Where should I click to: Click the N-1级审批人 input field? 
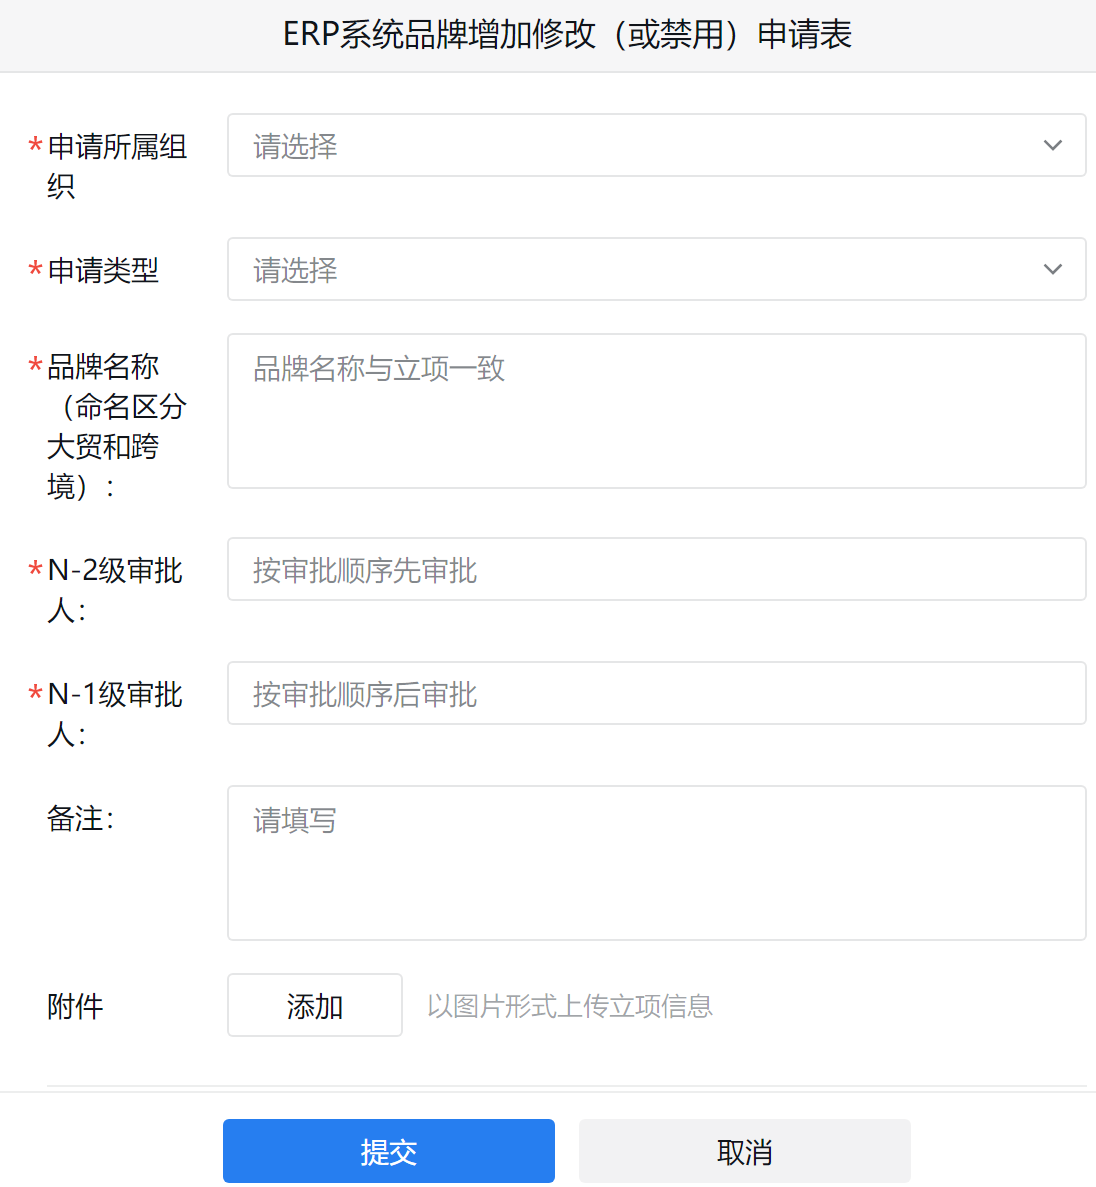[656, 693]
